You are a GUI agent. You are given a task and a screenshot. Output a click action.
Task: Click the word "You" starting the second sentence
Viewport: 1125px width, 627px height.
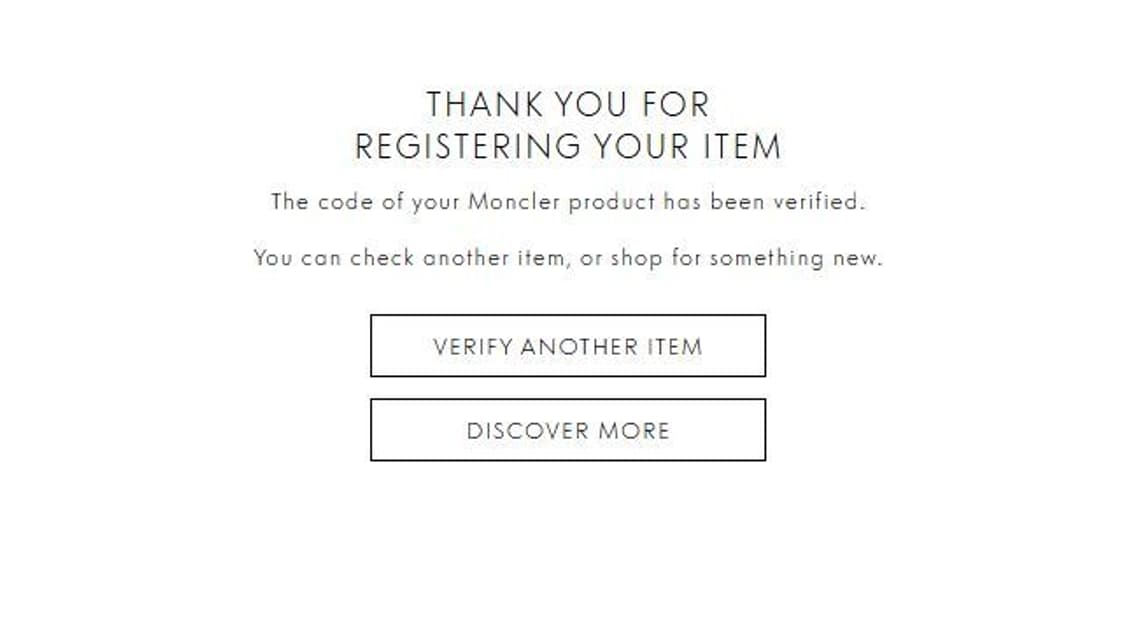[272, 258]
